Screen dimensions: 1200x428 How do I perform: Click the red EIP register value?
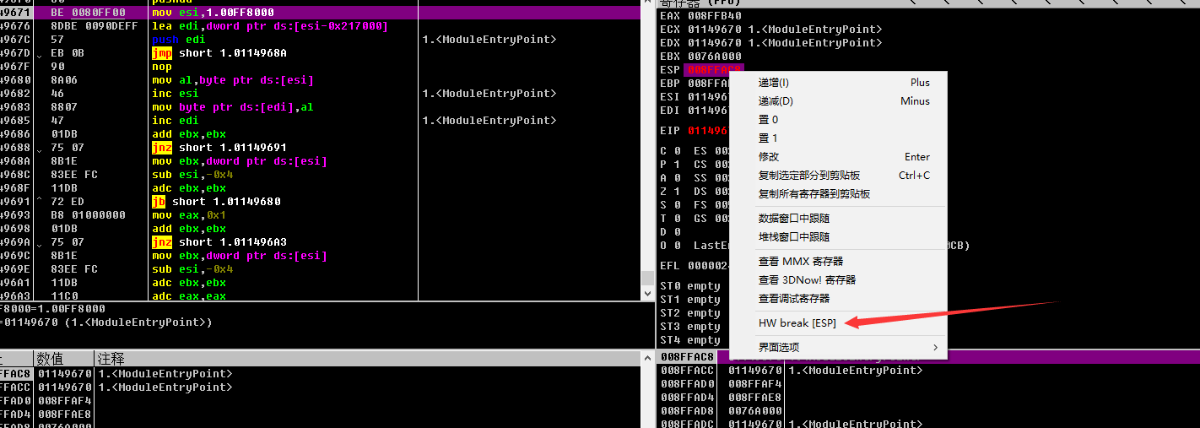(706, 131)
